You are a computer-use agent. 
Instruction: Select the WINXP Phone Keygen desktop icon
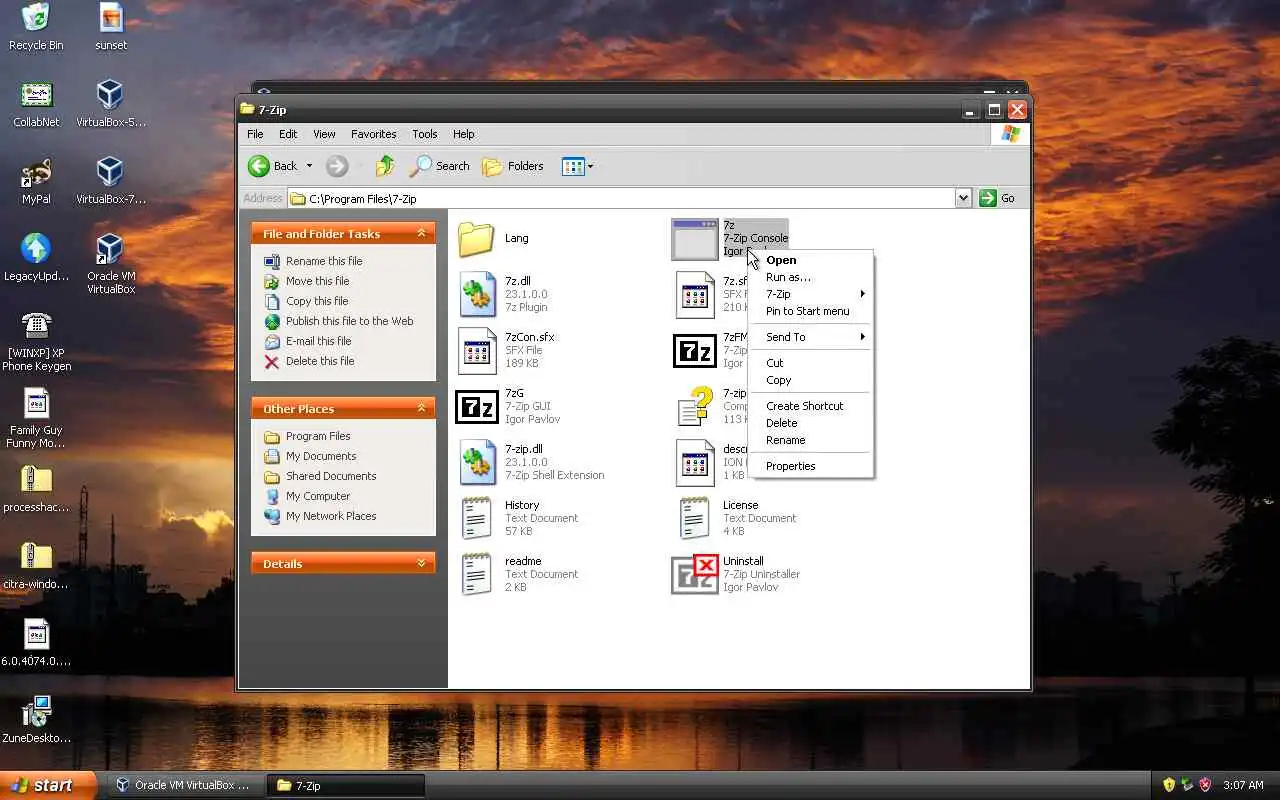36,326
